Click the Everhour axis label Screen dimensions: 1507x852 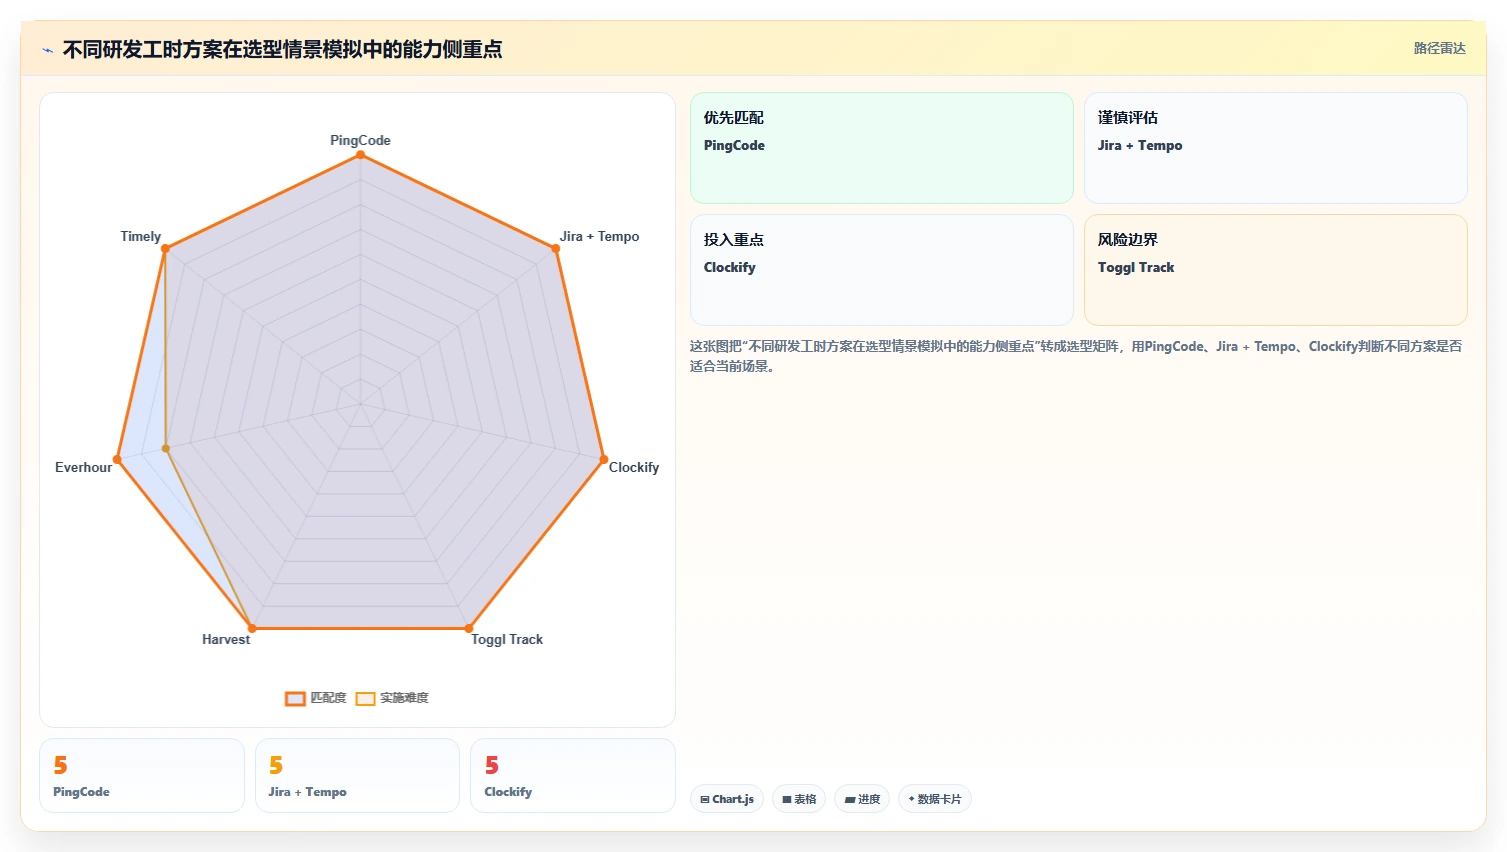(x=84, y=467)
